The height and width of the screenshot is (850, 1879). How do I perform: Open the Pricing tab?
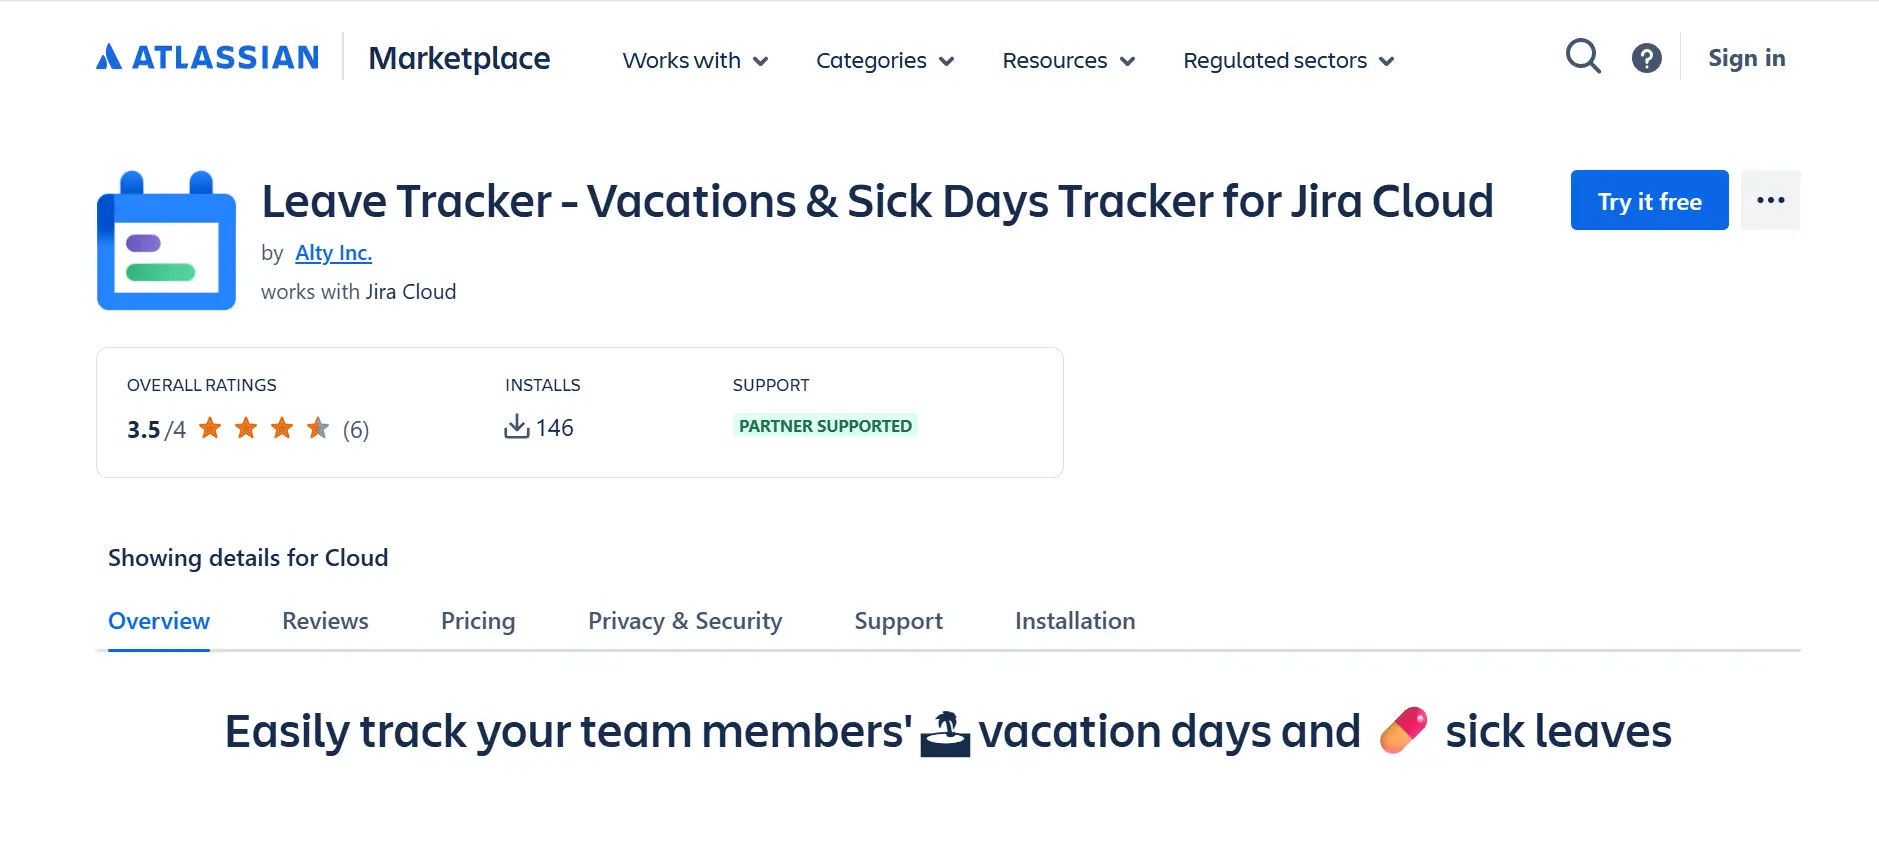coord(477,621)
